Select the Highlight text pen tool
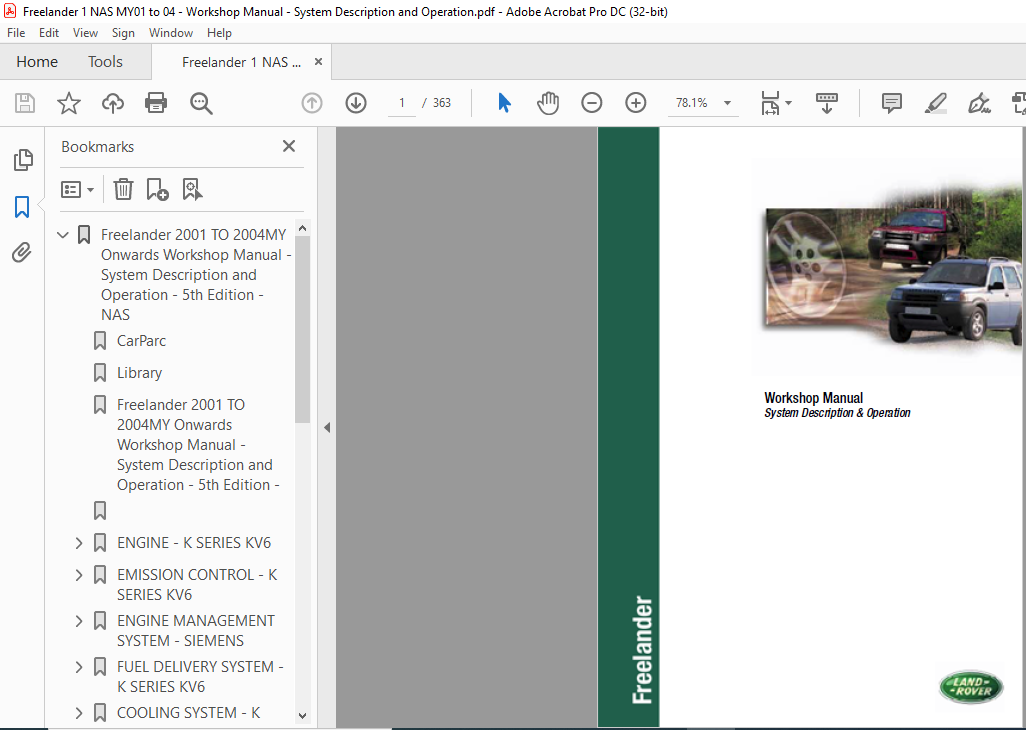Viewport: 1026px width, 730px height. (x=936, y=103)
